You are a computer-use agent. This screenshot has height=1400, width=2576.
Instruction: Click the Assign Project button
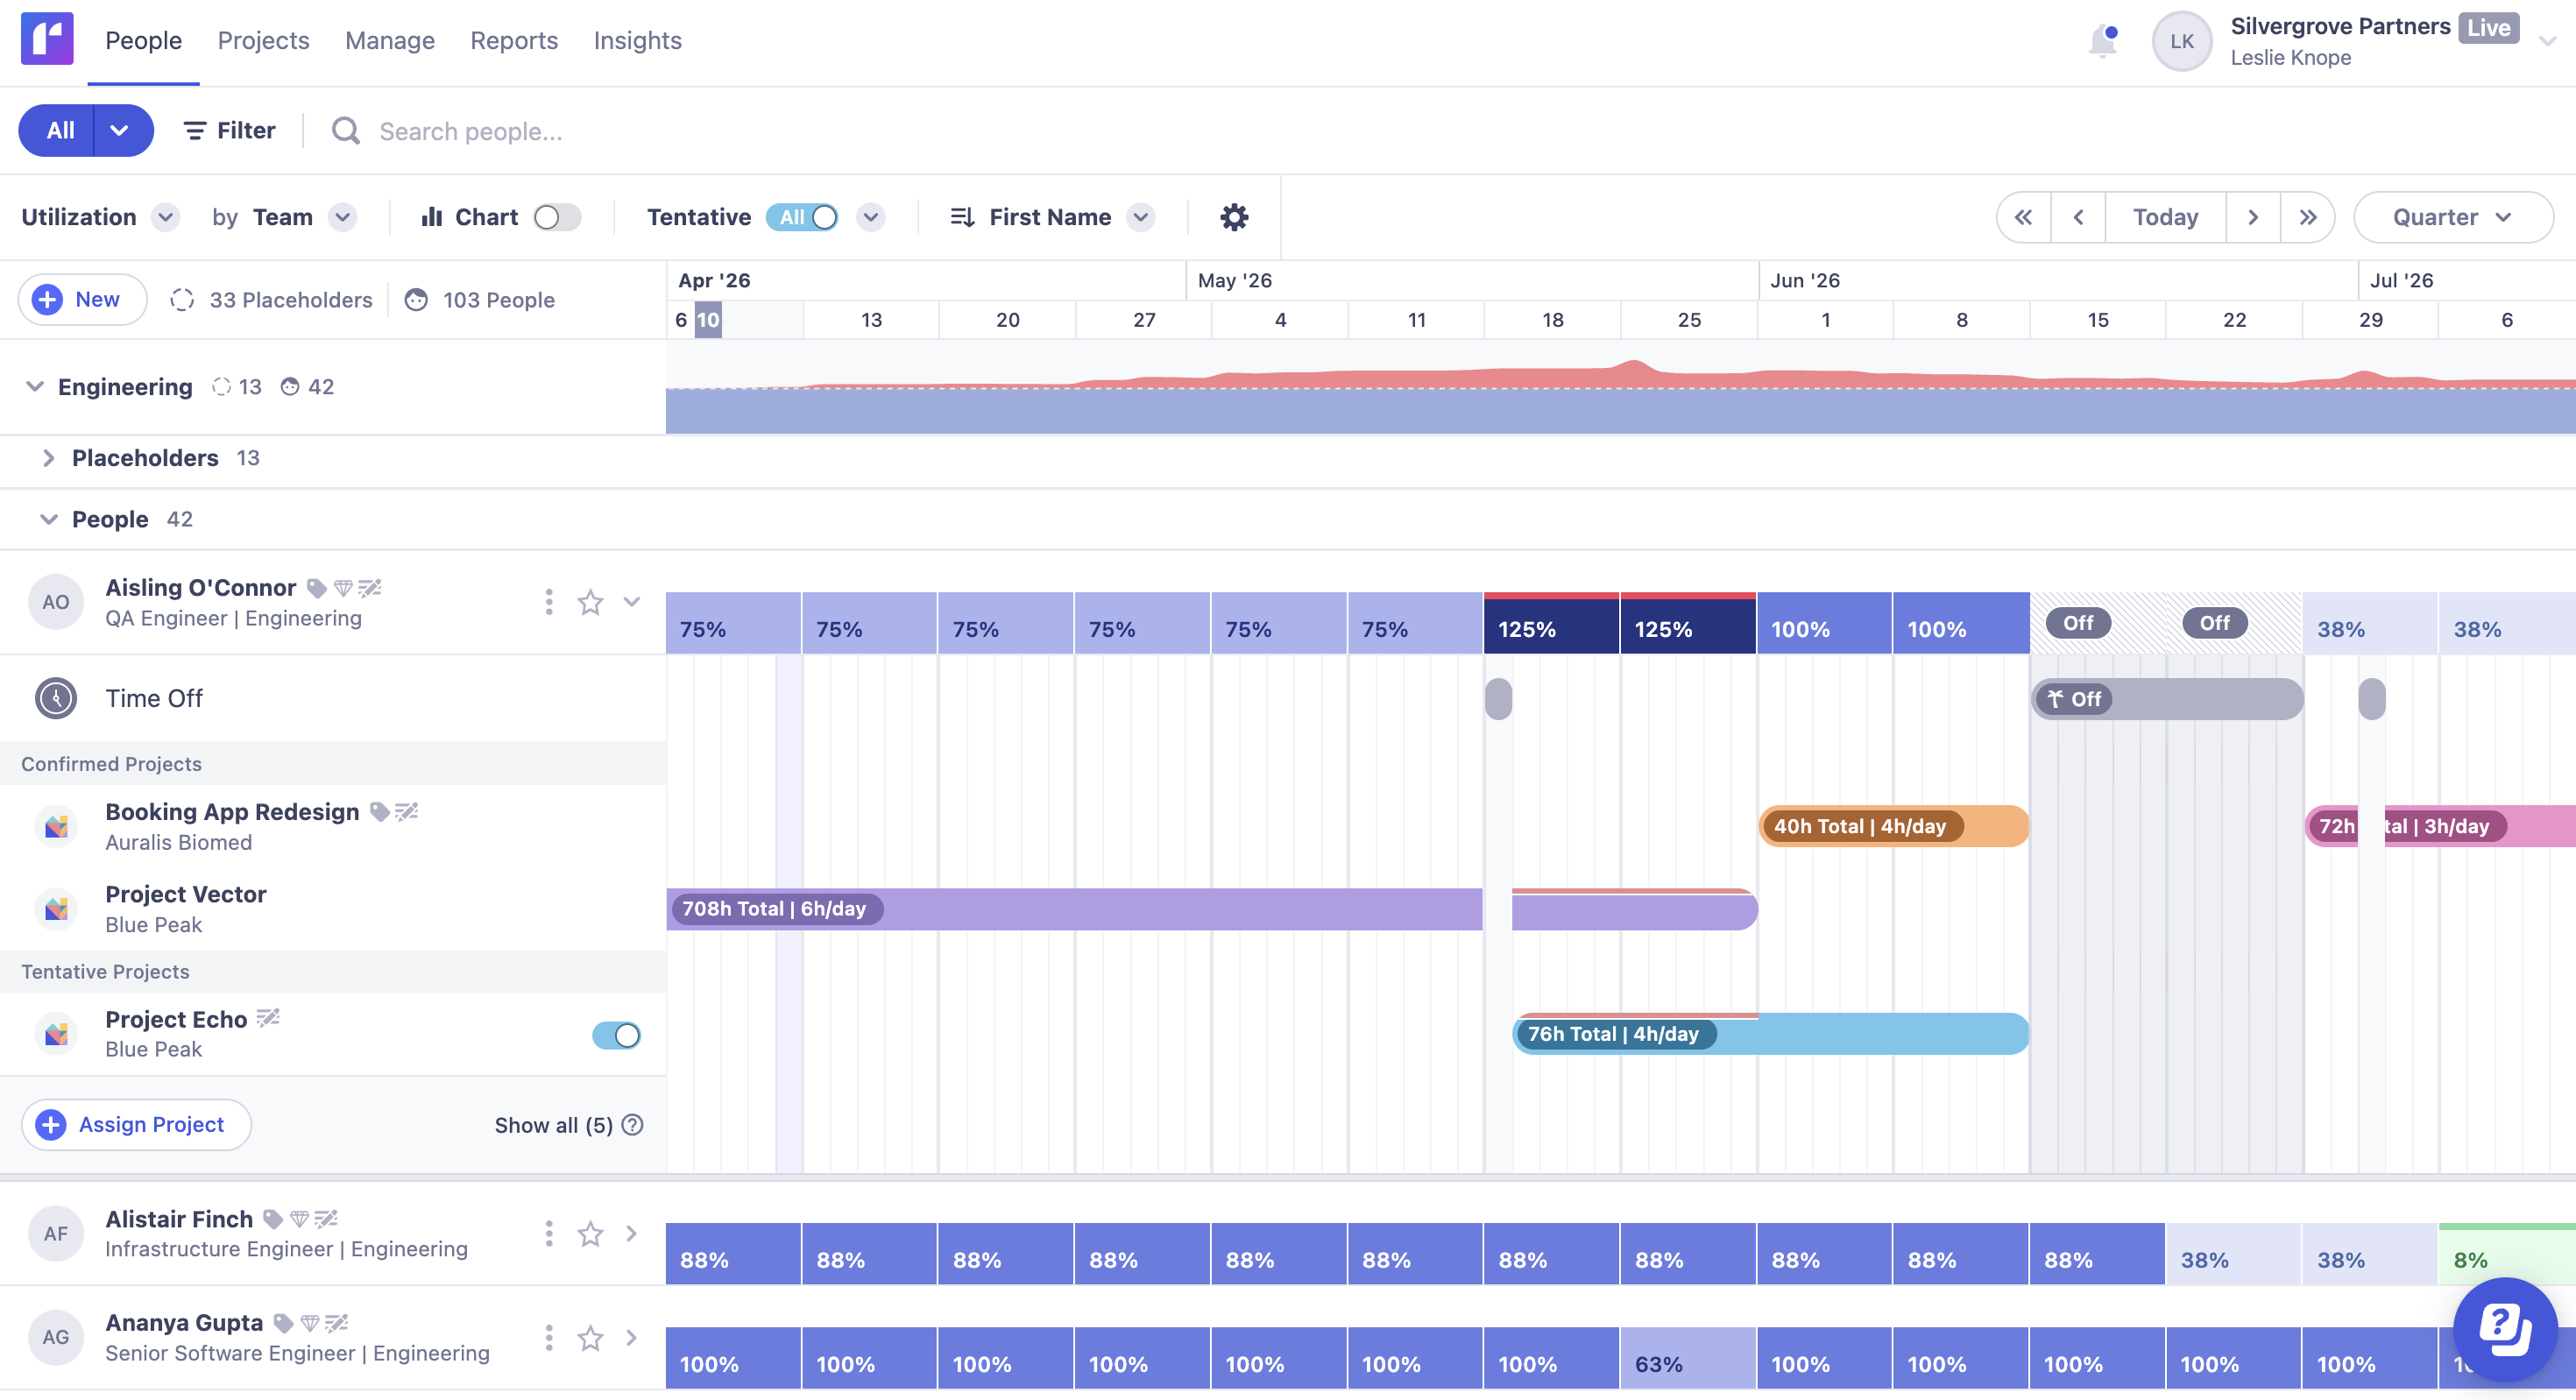(136, 1125)
